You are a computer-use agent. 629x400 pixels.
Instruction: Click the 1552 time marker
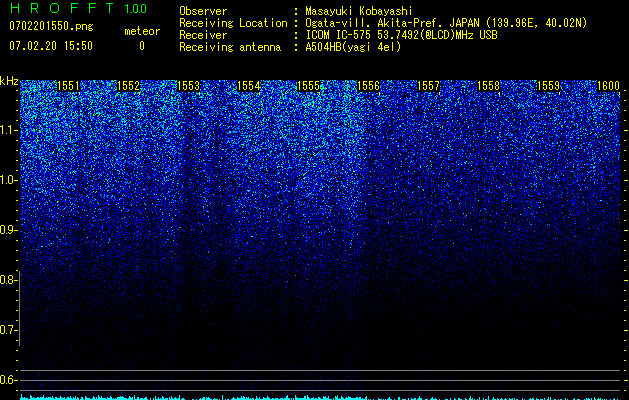tap(128, 86)
